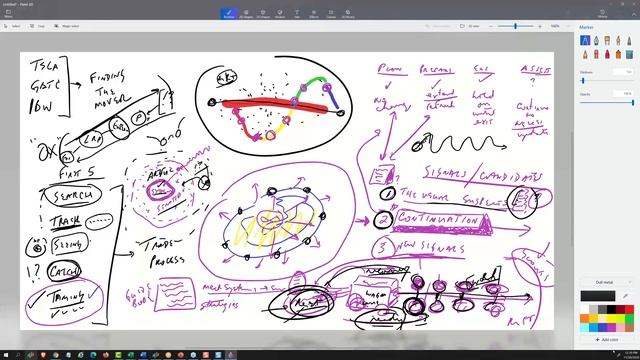Viewport: 640px width, 360px height.
Task: Open the History panel
Action: pos(602,13)
